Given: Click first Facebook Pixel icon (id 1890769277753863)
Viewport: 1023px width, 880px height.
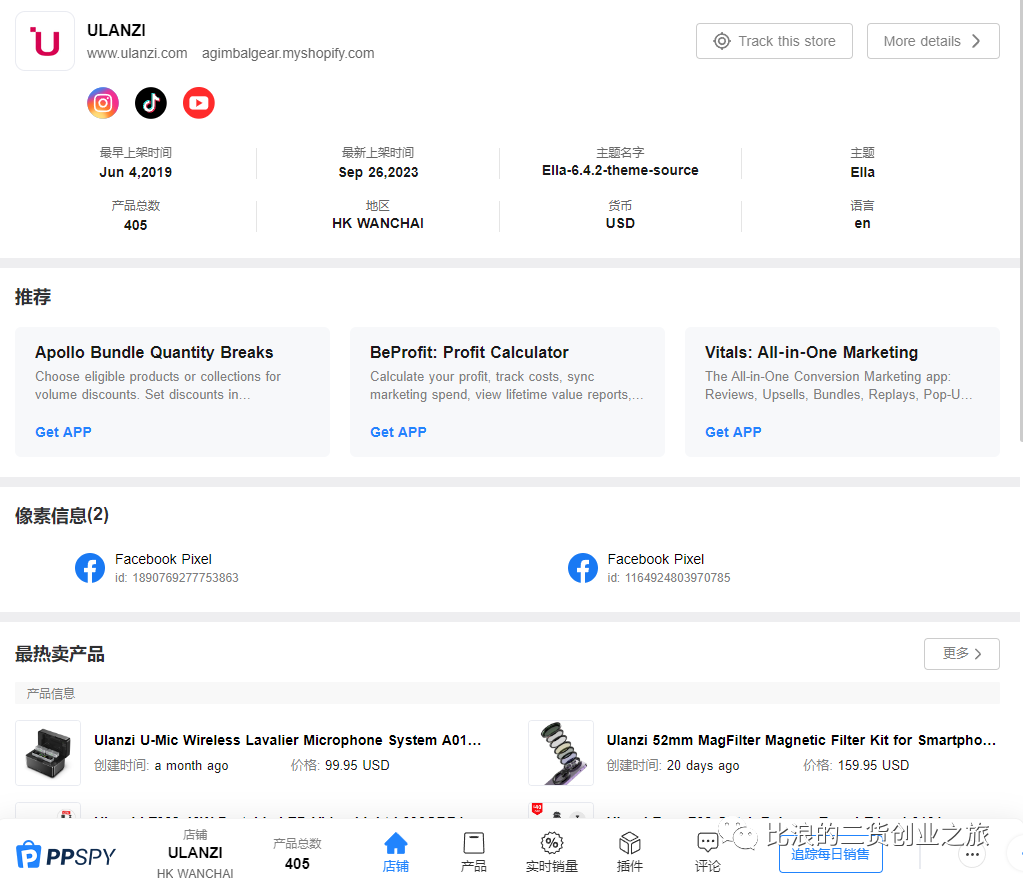Looking at the screenshot, I should 90,568.
